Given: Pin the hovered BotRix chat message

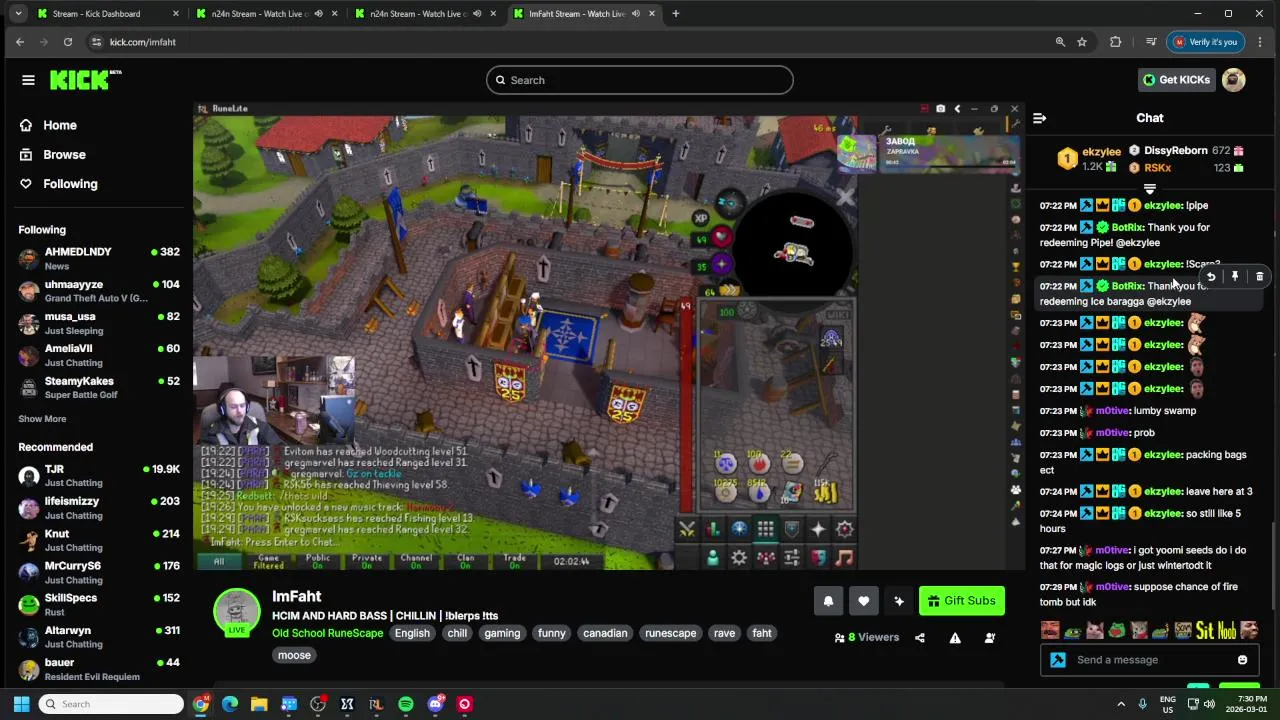Looking at the screenshot, I should coord(1235,277).
